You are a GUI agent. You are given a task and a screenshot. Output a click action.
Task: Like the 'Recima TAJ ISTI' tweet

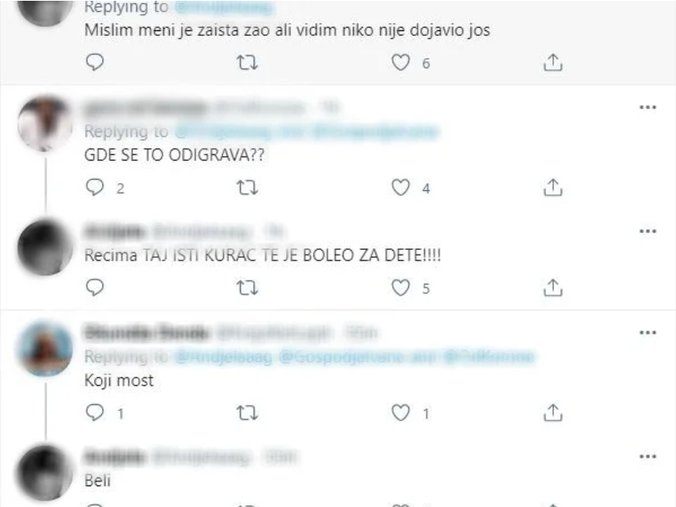[401, 288]
